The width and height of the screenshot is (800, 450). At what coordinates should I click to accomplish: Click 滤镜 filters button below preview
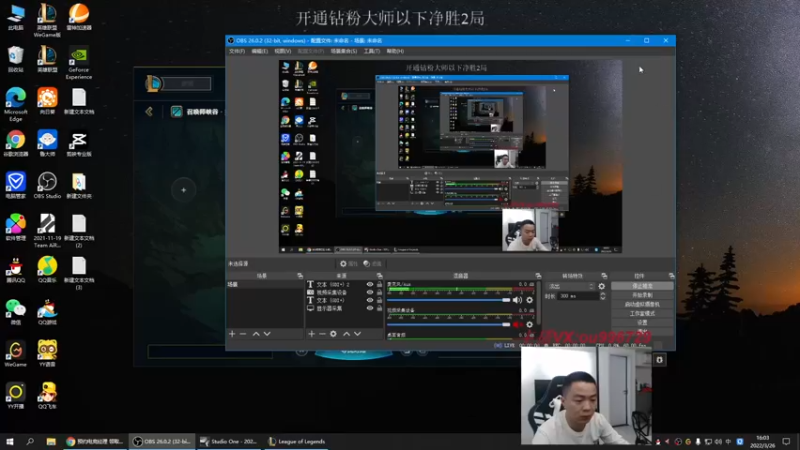[x=372, y=264]
